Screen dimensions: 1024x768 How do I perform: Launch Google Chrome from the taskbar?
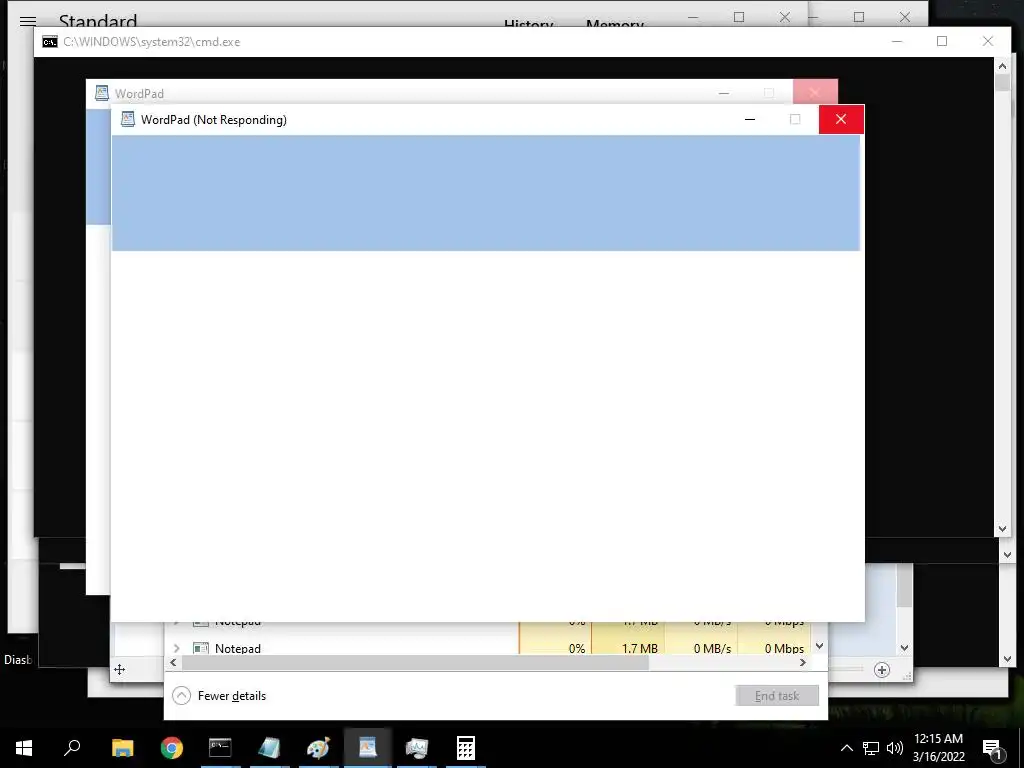[172, 748]
